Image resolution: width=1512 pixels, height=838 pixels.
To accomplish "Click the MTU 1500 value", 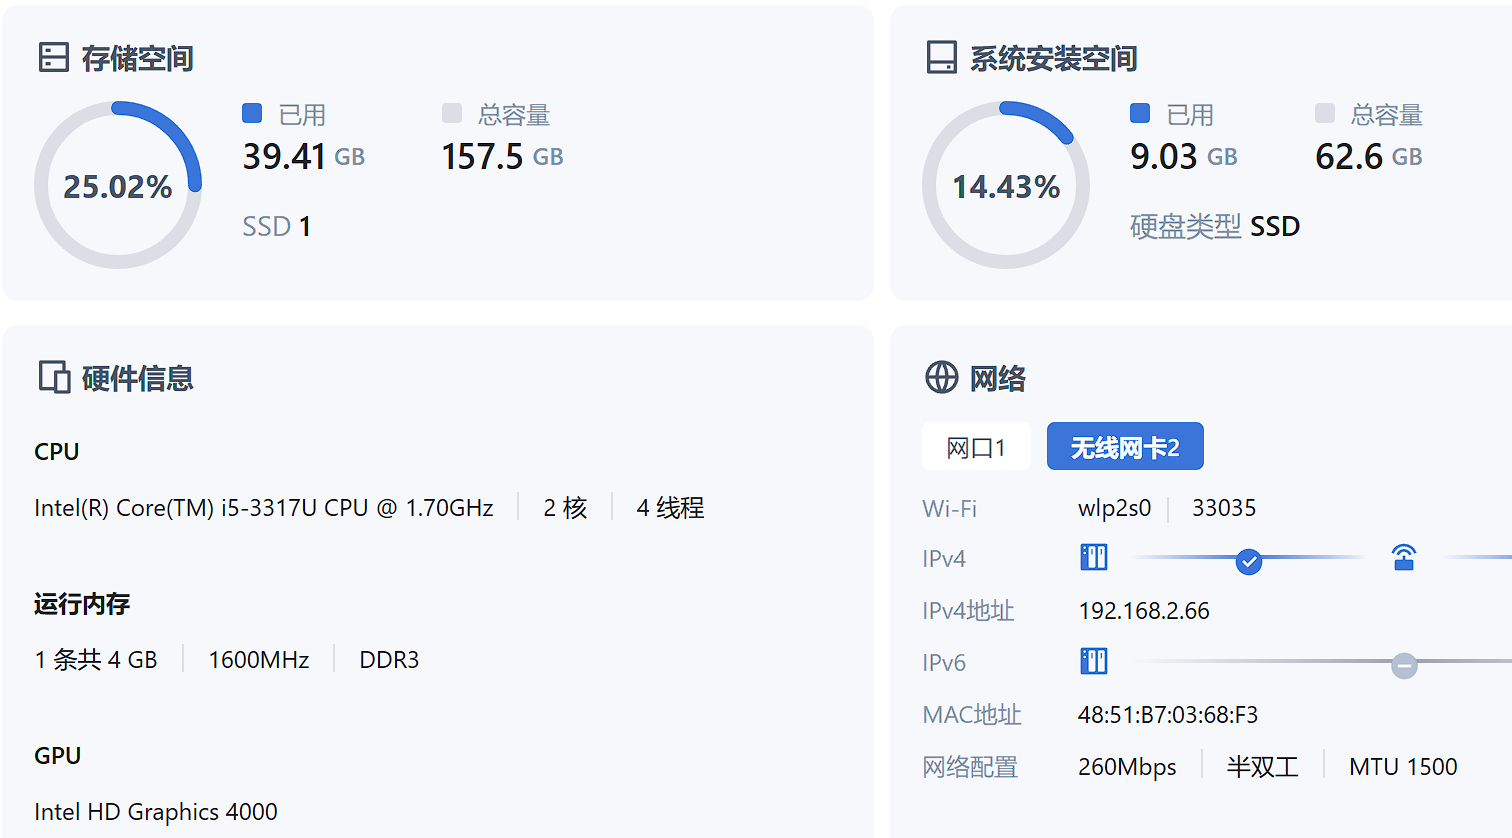I will [x=1403, y=767].
